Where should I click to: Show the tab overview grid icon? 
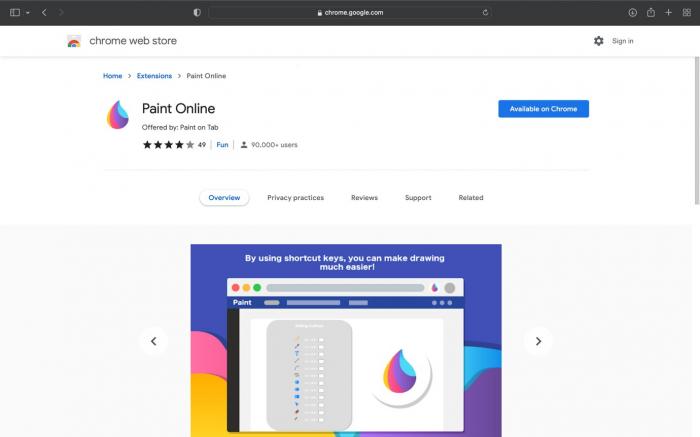coord(687,12)
